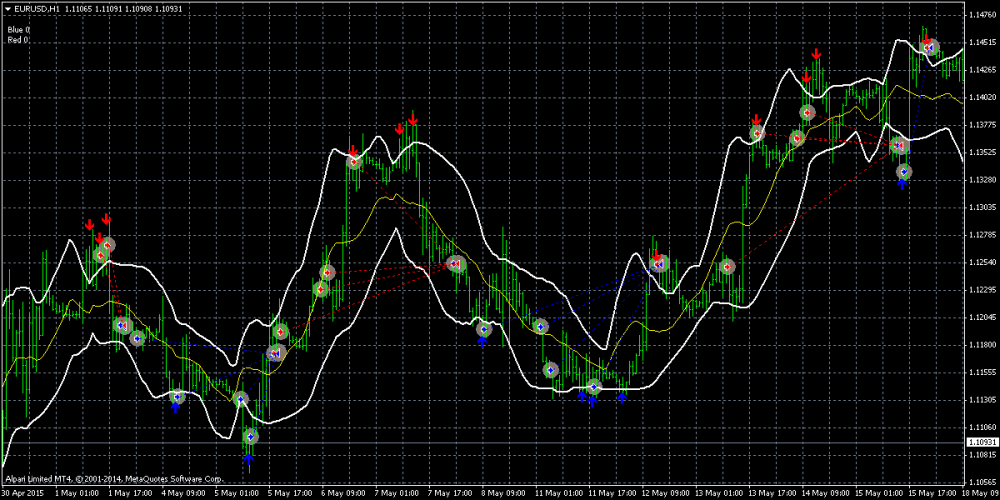Click the 1.11305 price axis label

[982, 400]
